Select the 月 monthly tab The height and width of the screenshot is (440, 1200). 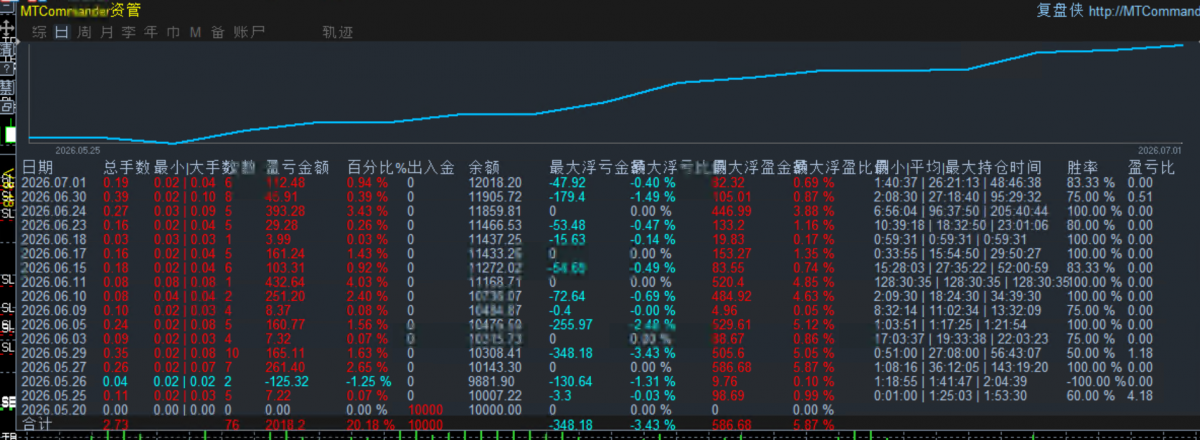click(106, 32)
